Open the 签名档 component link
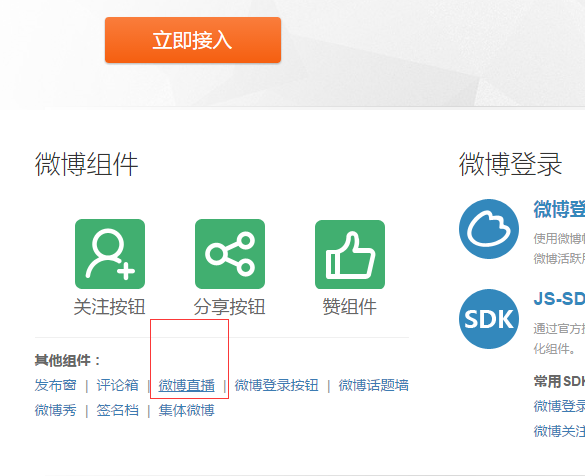The image size is (585, 476). (118, 410)
